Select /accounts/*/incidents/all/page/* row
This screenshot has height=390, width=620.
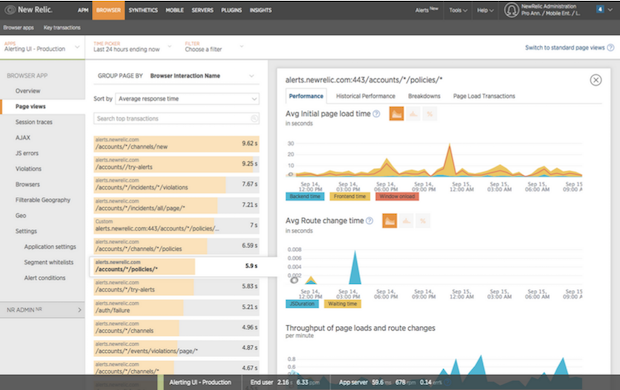pyautogui.click(x=176, y=205)
